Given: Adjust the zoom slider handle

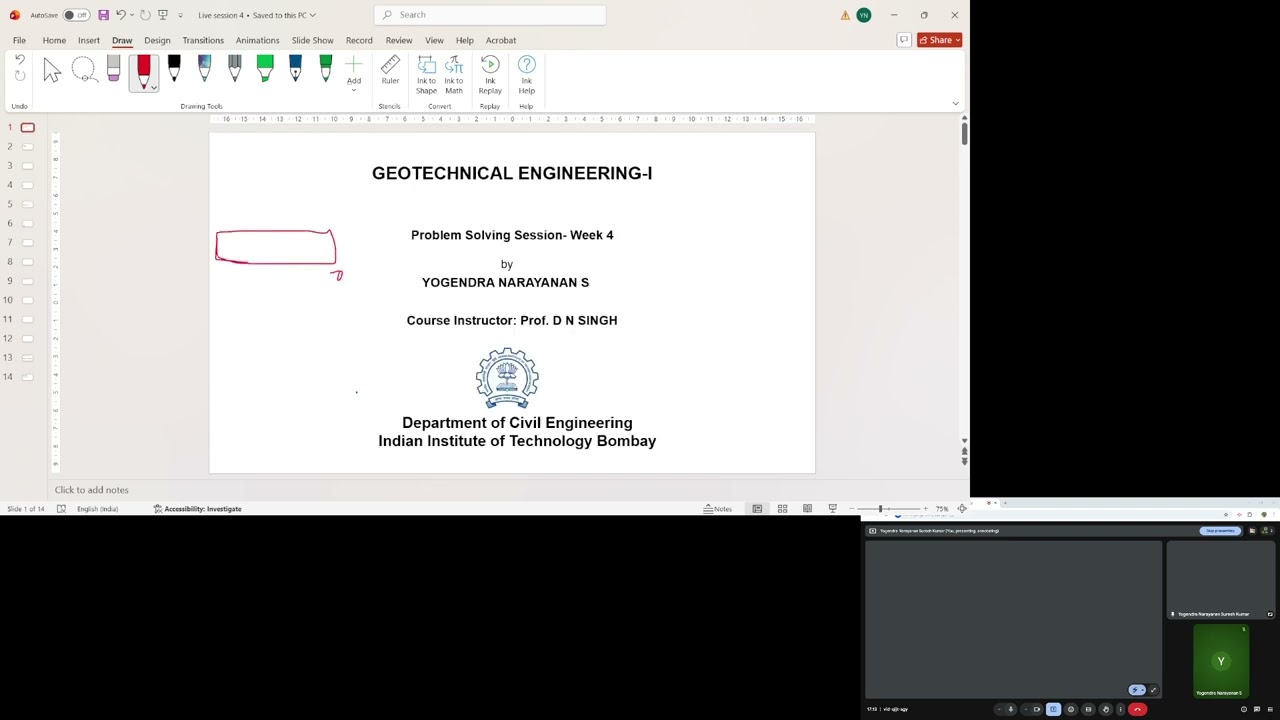Looking at the screenshot, I should [x=881, y=509].
